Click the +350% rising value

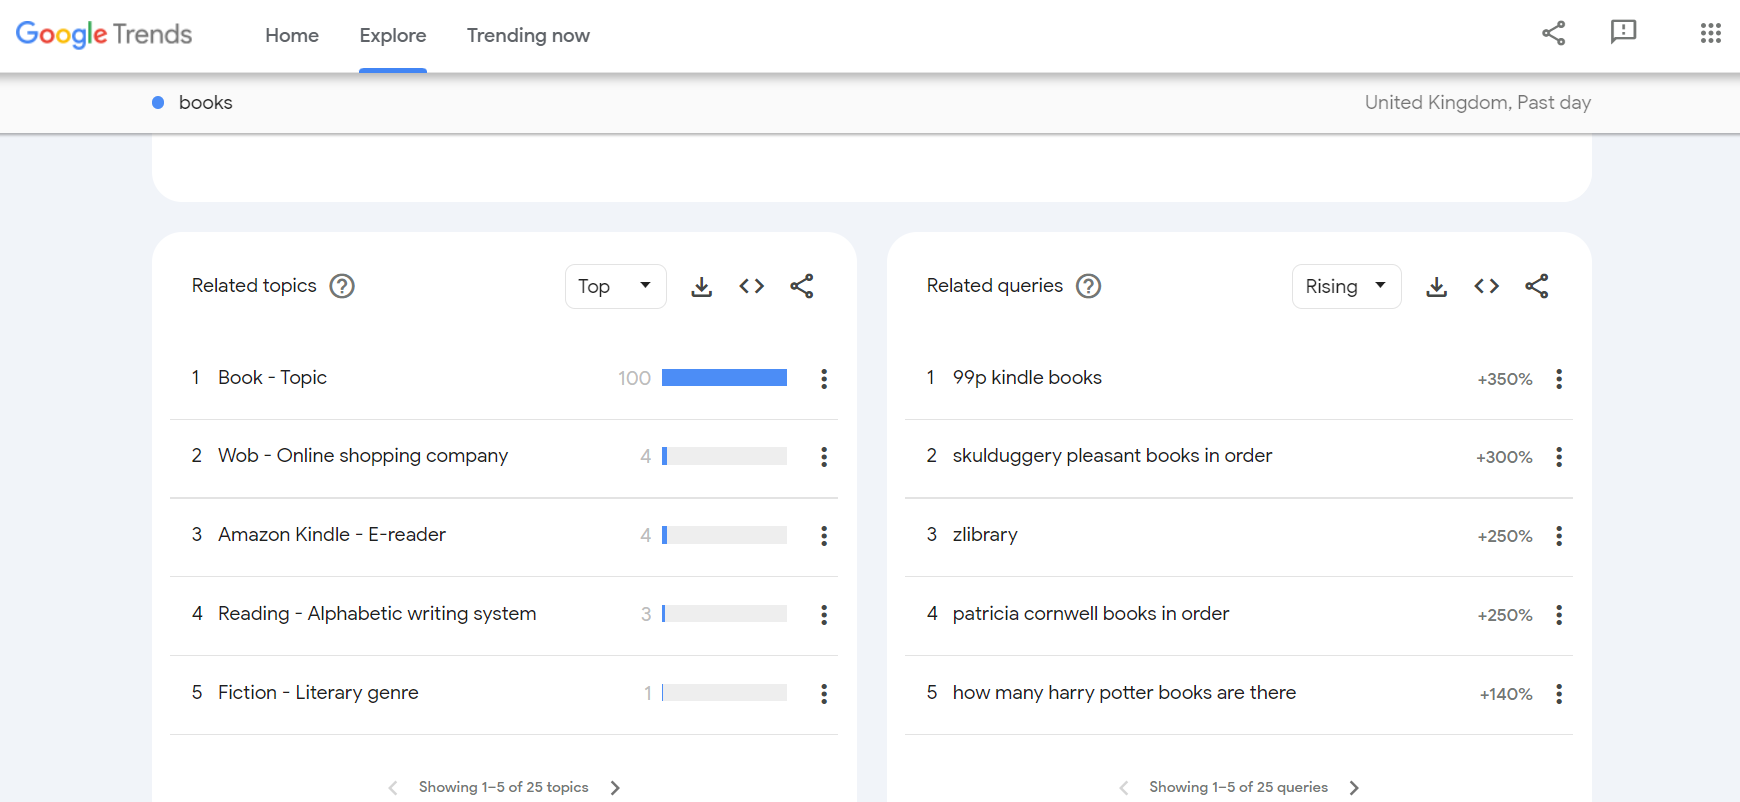(x=1505, y=379)
